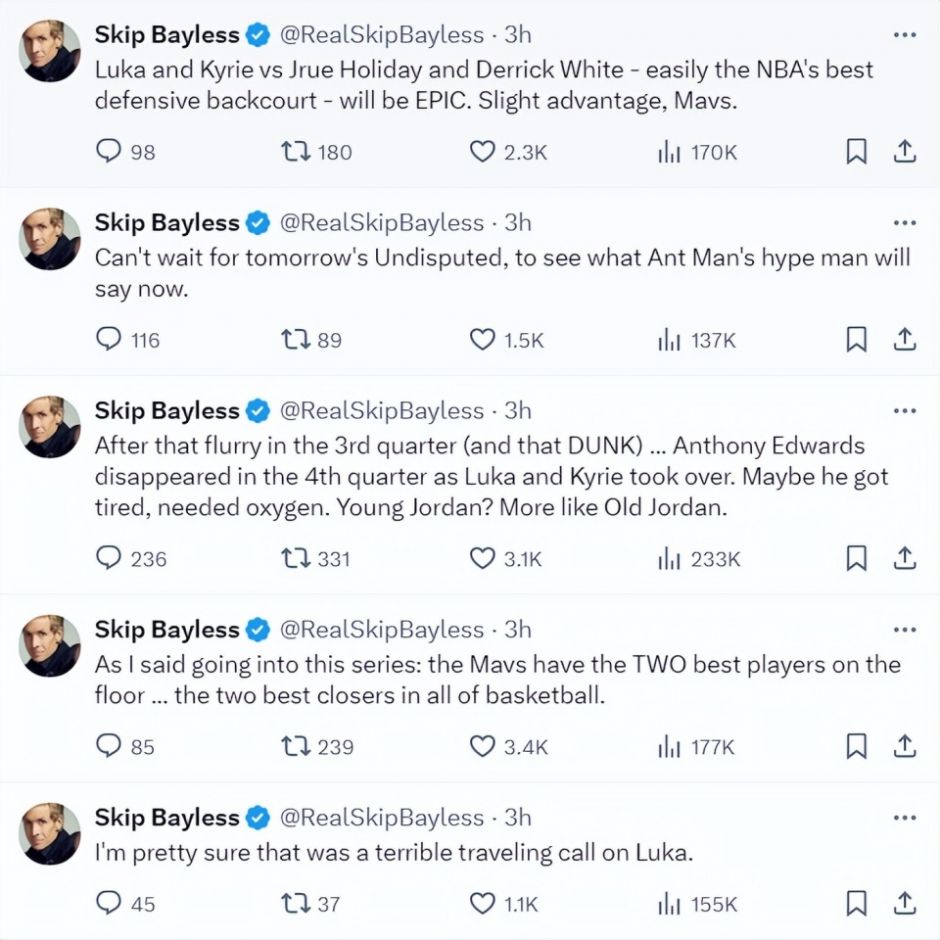Click Skip Bayless avatar on the Undisputed tweet
Screen dimensions: 940x940
point(51,239)
